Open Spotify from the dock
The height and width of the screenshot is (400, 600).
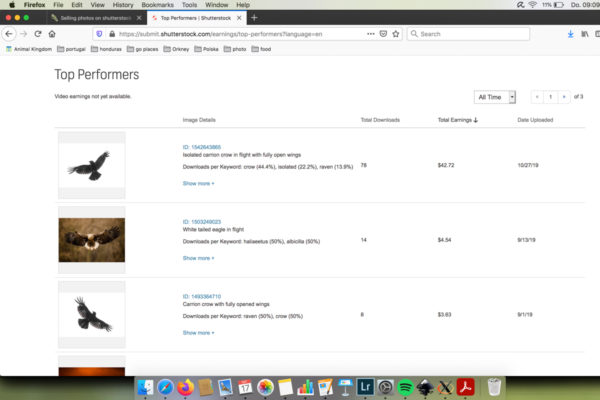pyautogui.click(x=405, y=387)
